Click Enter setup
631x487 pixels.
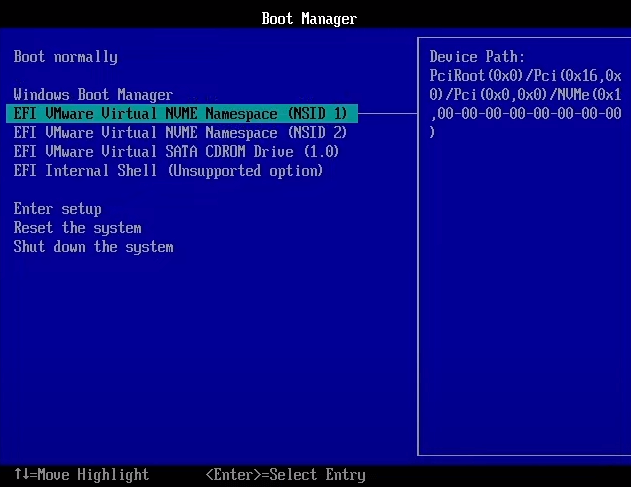click(x=57, y=209)
